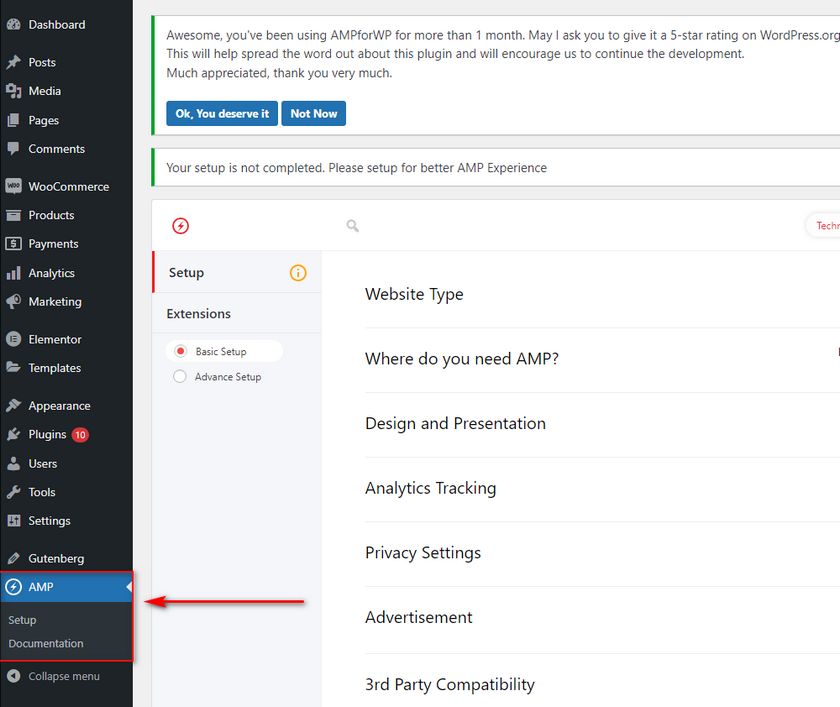Viewport: 840px width, 707px height.
Task: Select the Basic Setup radio button
Action: click(181, 351)
